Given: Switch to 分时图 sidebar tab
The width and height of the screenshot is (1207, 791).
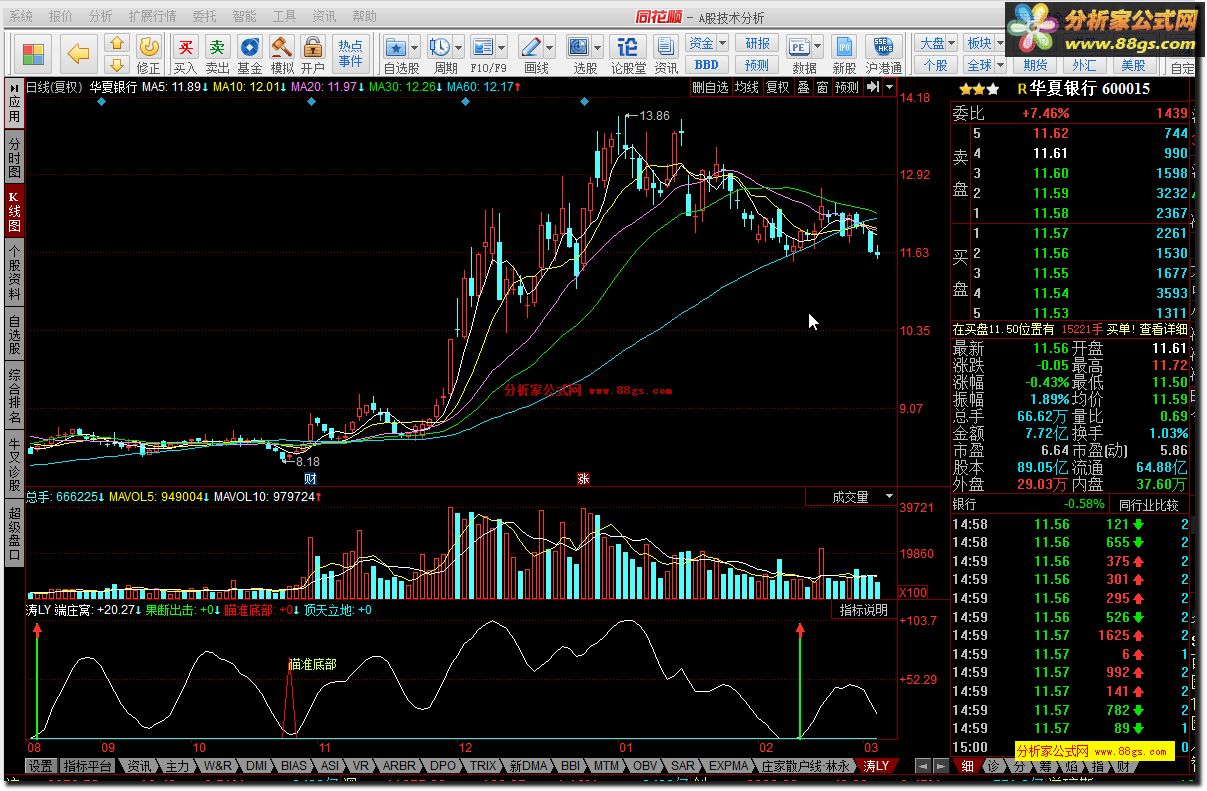Looking at the screenshot, I should (14, 158).
